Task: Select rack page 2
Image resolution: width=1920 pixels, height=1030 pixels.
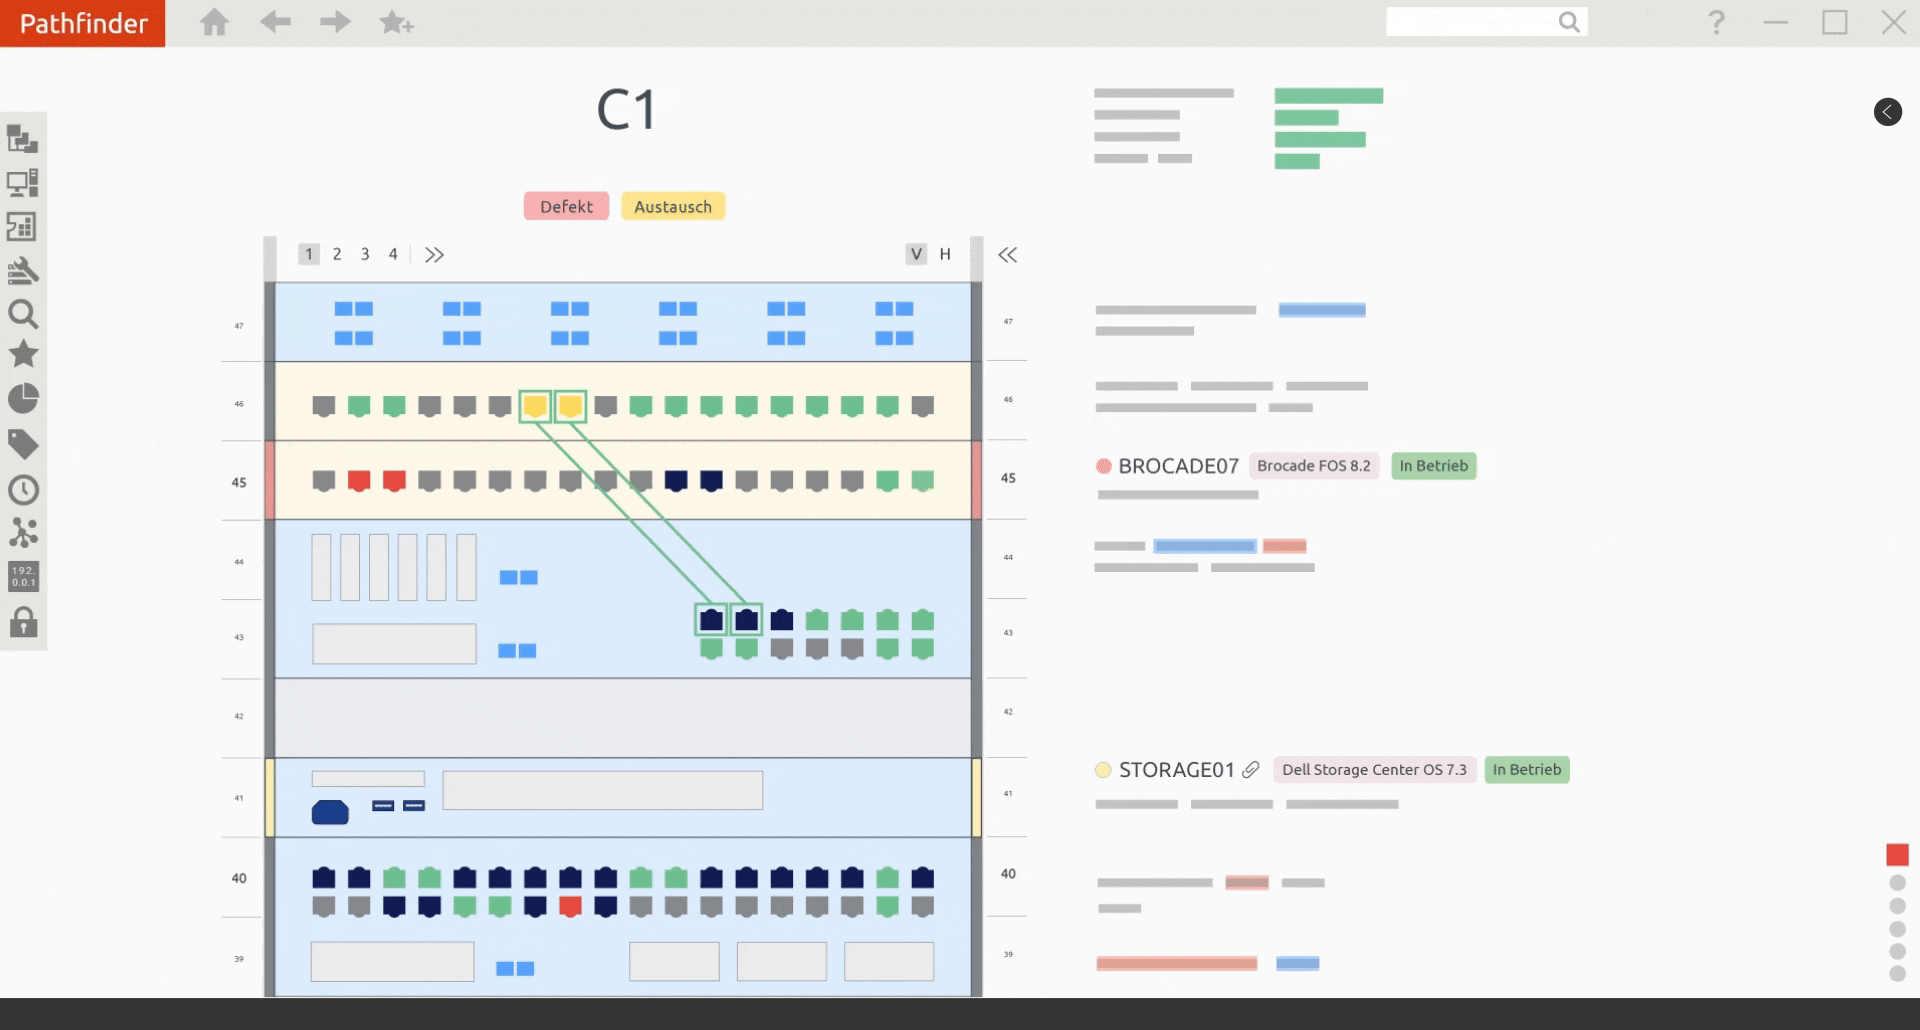Action: click(337, 254)
